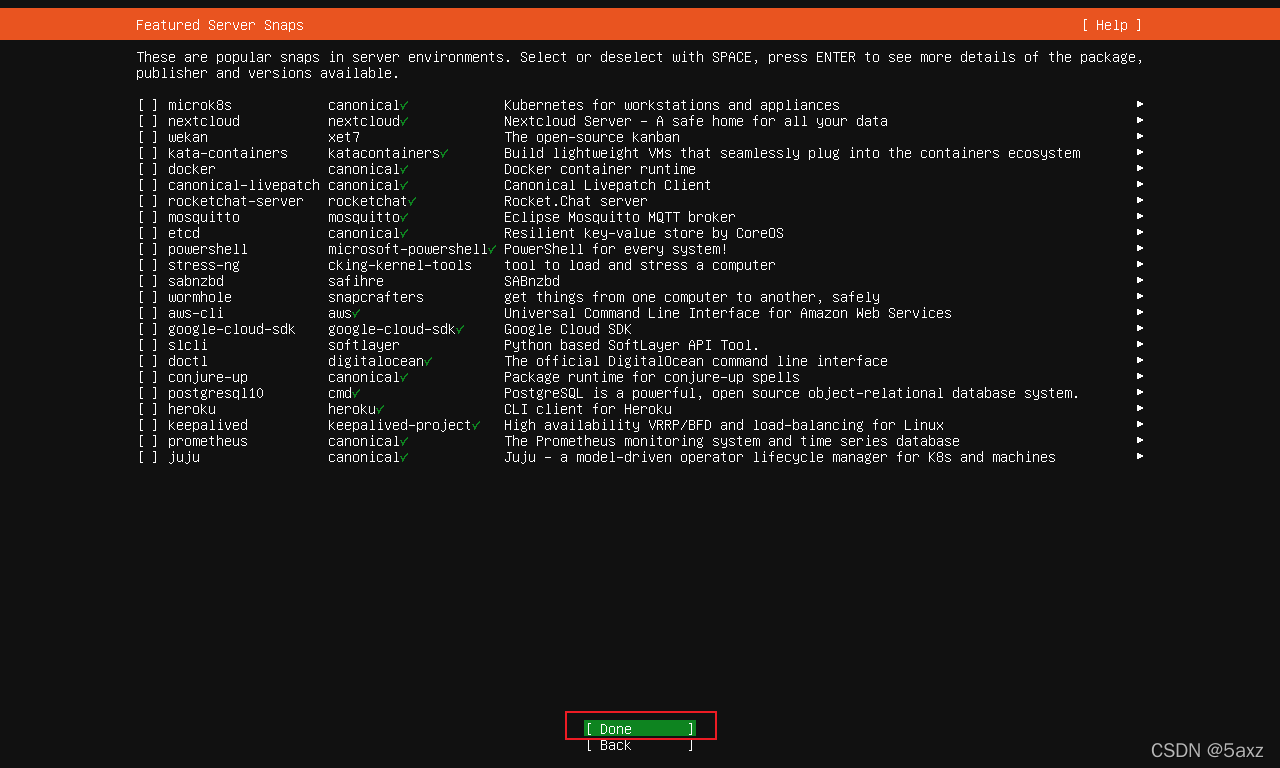This screenshot has width=1280, height=768.
Task: Enable the docker snap checkbox
Action: (148, 169)
